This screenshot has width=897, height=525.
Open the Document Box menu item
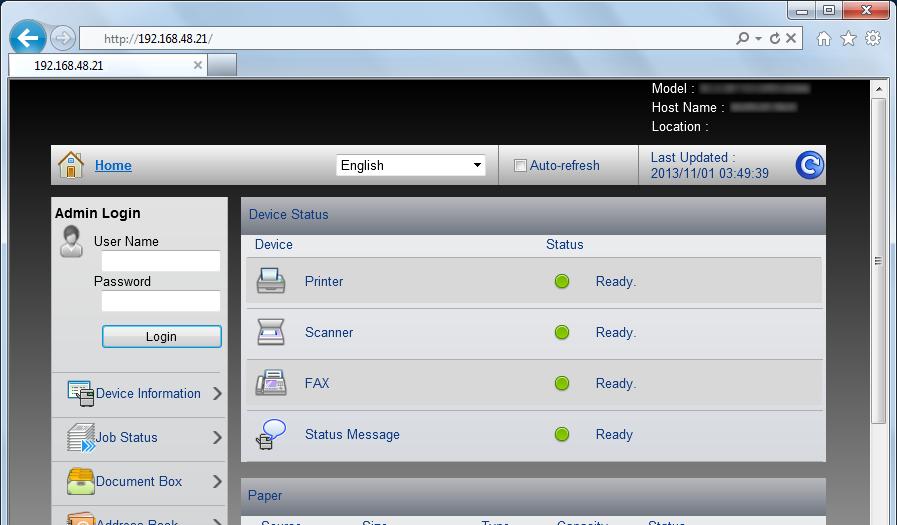click(x=139, y=482)
